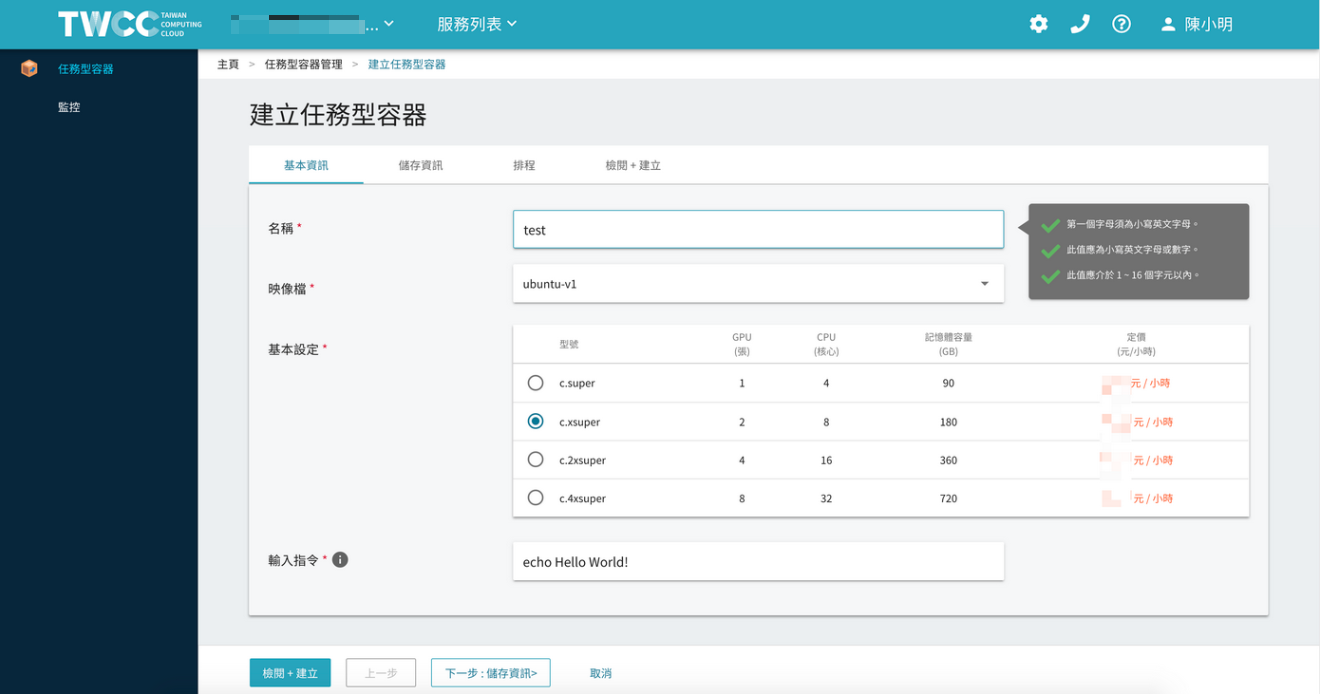The height and width of the screenshot is (694, 1320).
Task: Click the tooltip rule 此值應介於 1 ~ 16 個字元以內
Action: (x=1133, y=275)
